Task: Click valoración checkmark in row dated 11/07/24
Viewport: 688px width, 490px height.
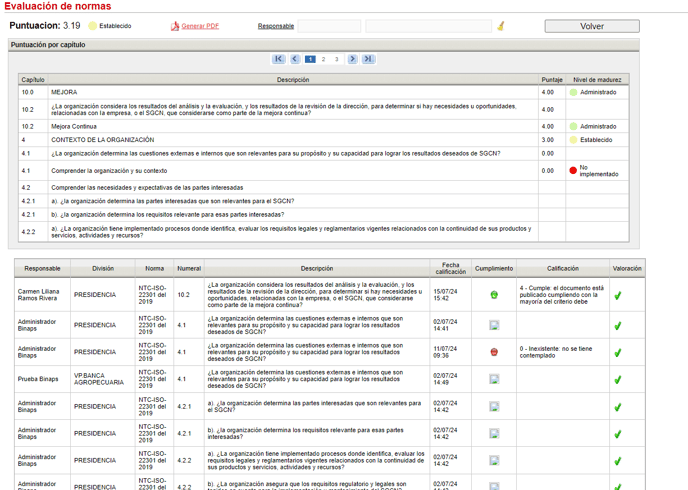Action: (618, 353)
